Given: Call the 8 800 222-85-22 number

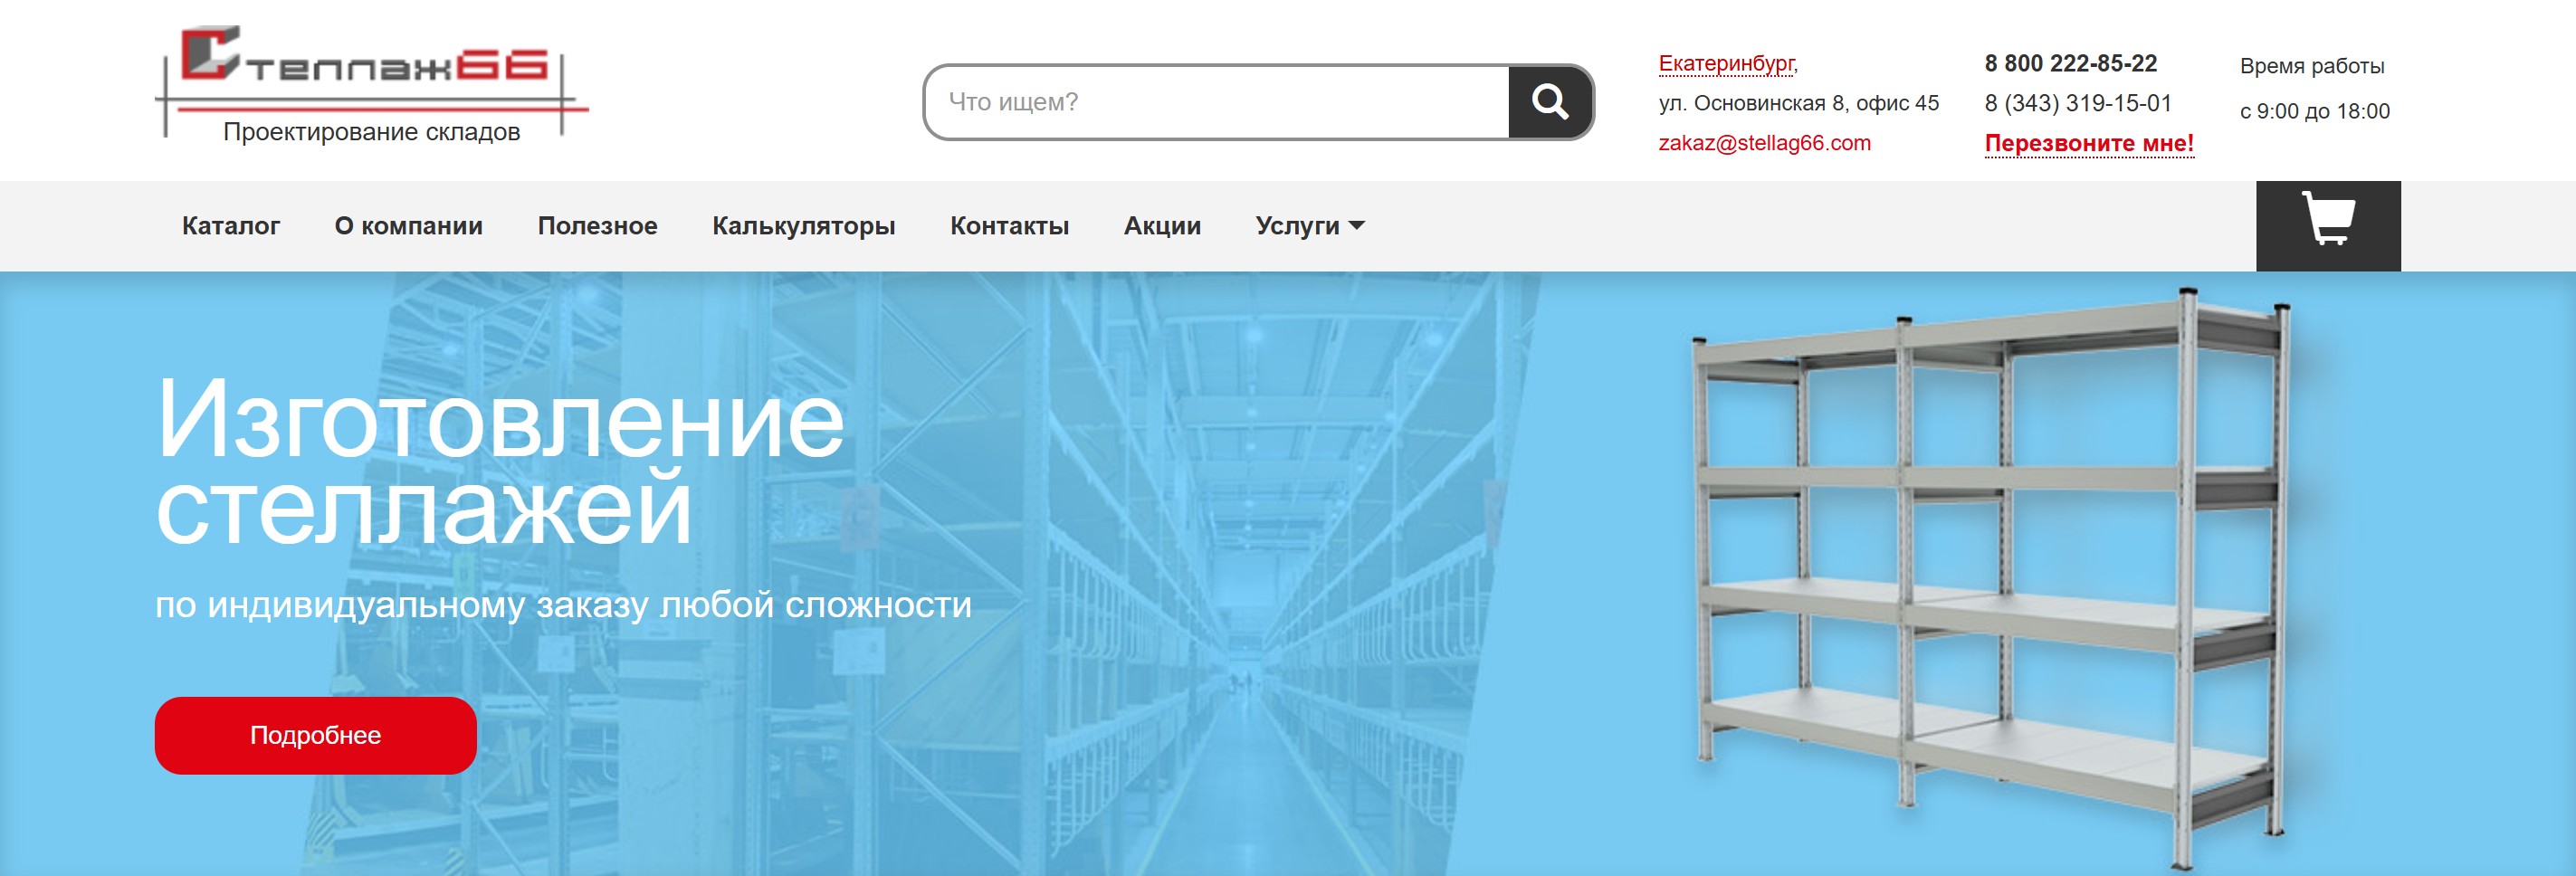Looking at the screenshot, I should pyautogui.click(x=2070, y=64).
